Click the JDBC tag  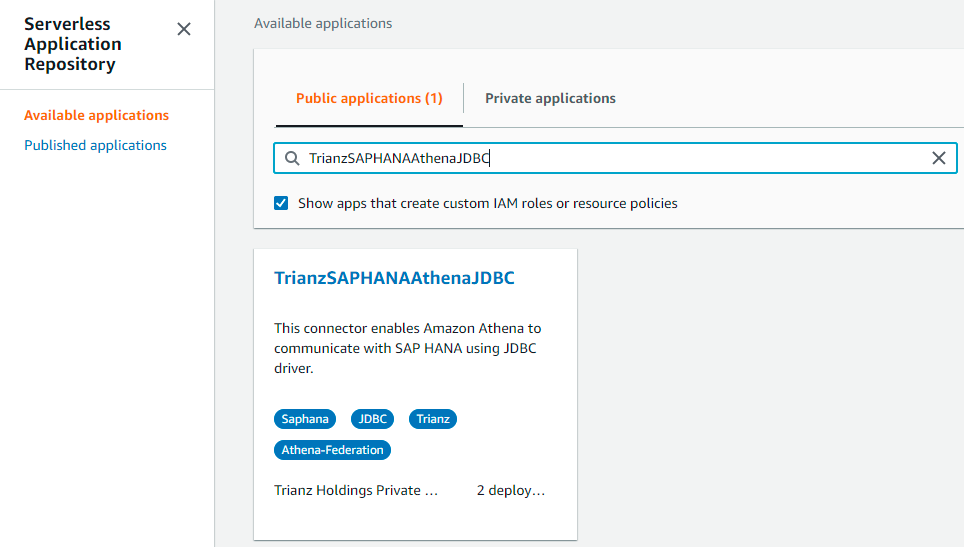point(373,419)
